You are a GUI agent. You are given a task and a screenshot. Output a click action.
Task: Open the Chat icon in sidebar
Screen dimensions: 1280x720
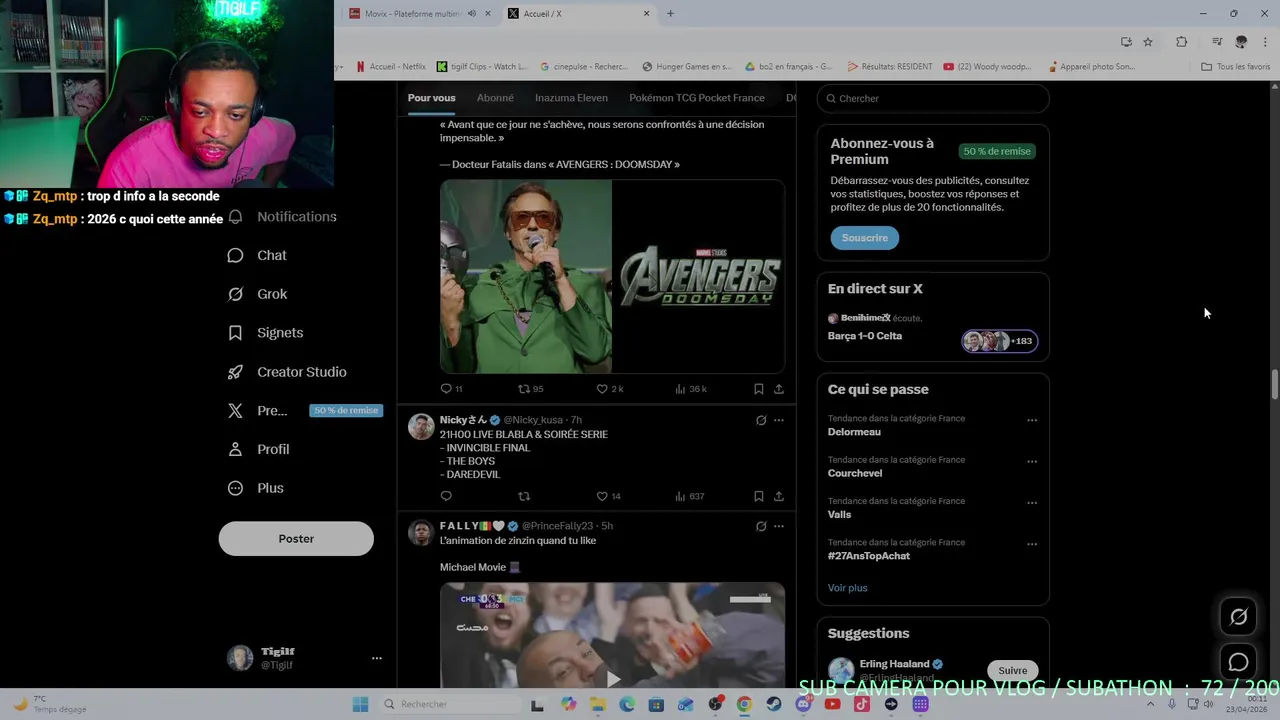235,256
